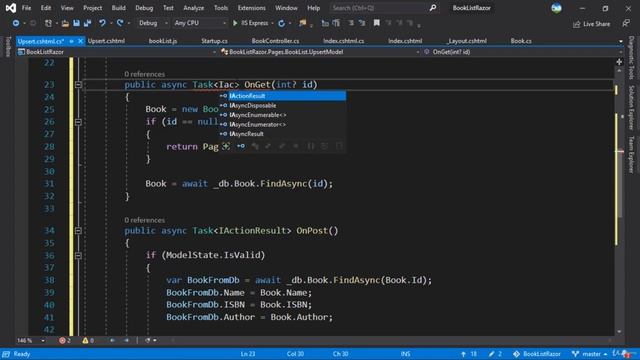The image size is (640, 360).
Task: Open the Build menu
Action: 118,8
